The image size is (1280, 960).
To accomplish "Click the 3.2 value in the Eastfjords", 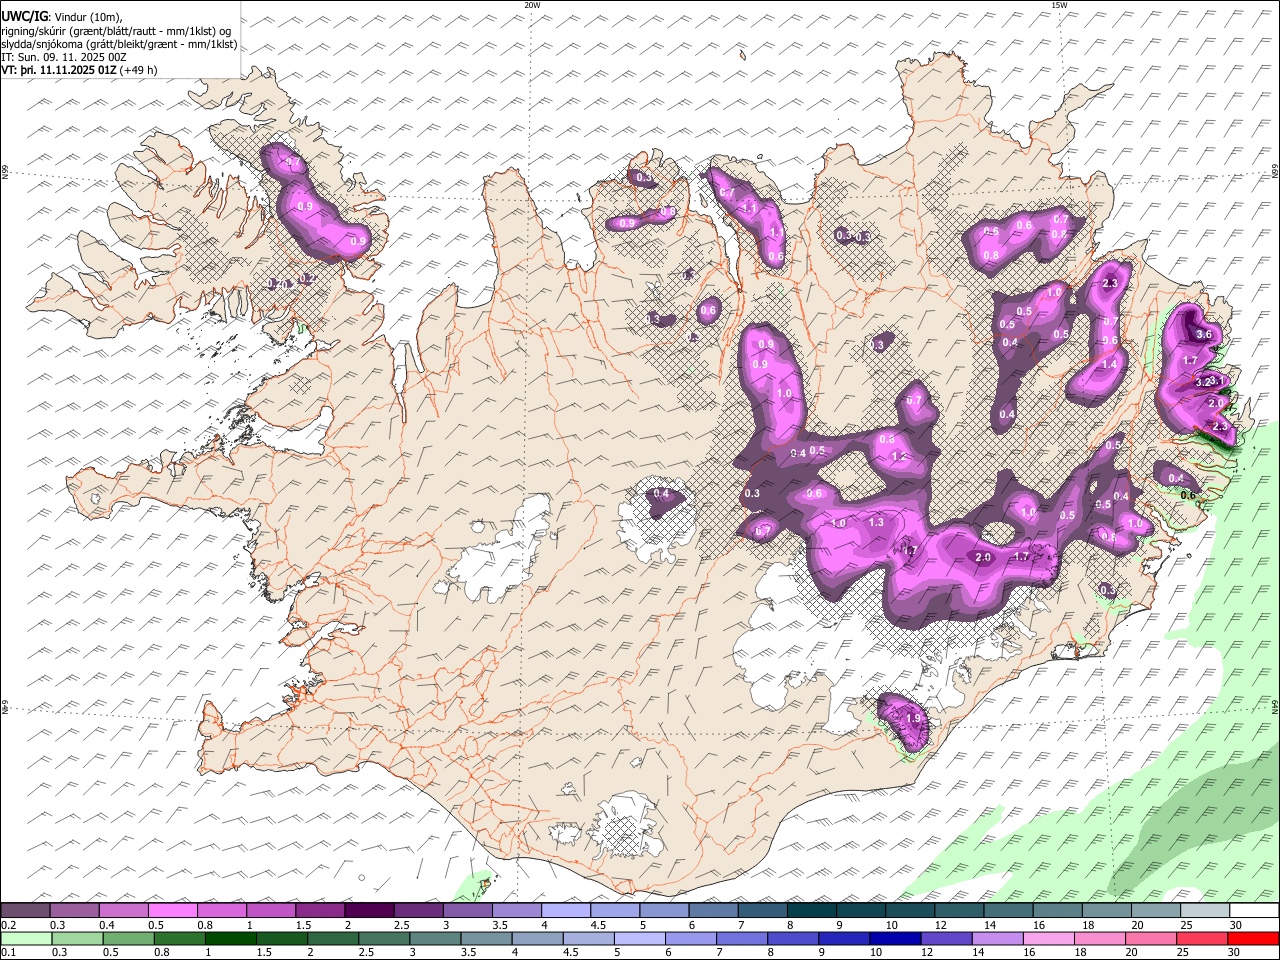I will (x=1203, y=382).
